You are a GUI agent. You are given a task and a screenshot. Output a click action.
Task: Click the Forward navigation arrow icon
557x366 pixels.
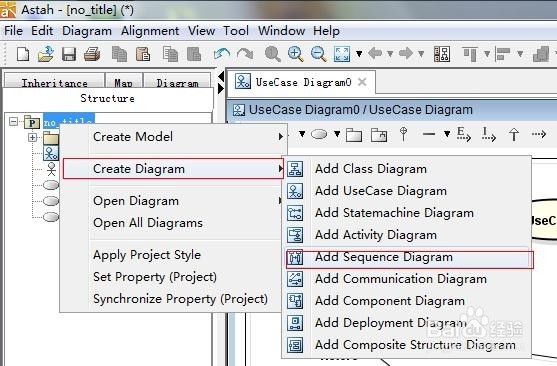coord(406,54)
